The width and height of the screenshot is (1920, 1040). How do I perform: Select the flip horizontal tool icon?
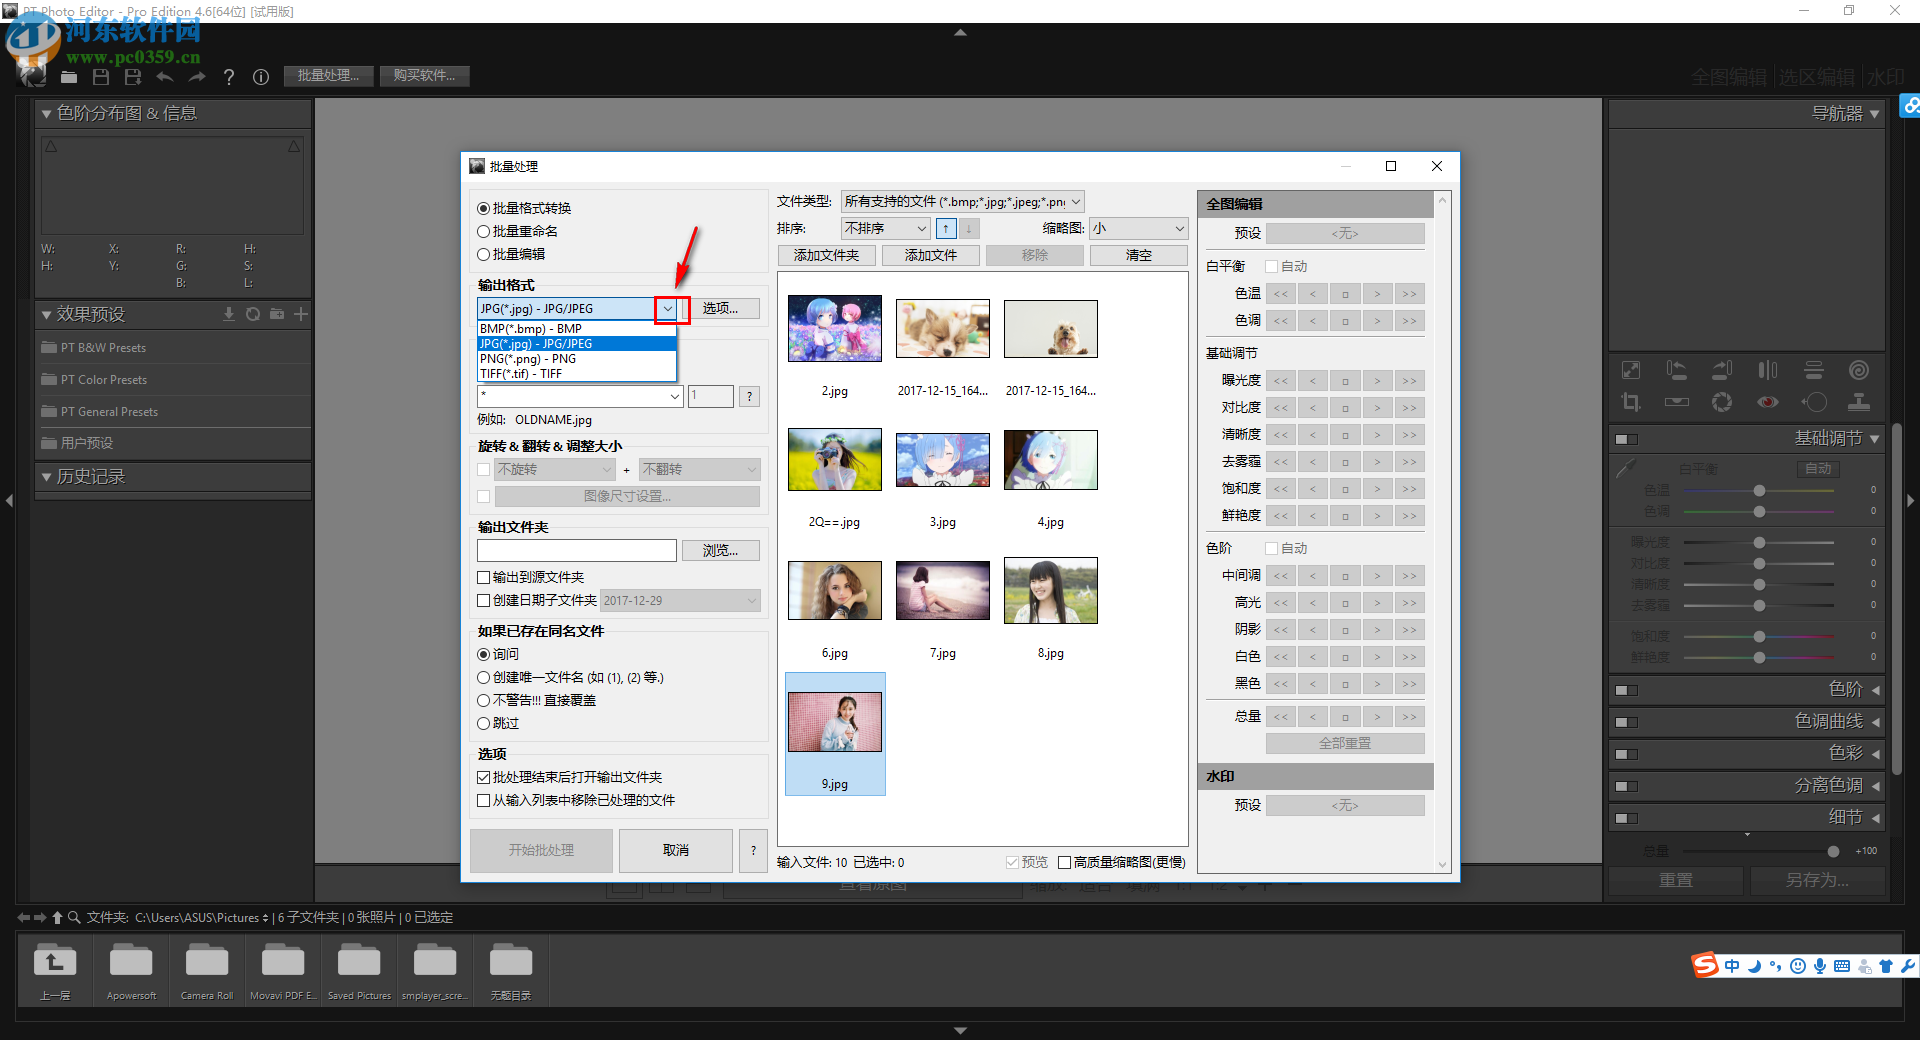click(1768, 371)
